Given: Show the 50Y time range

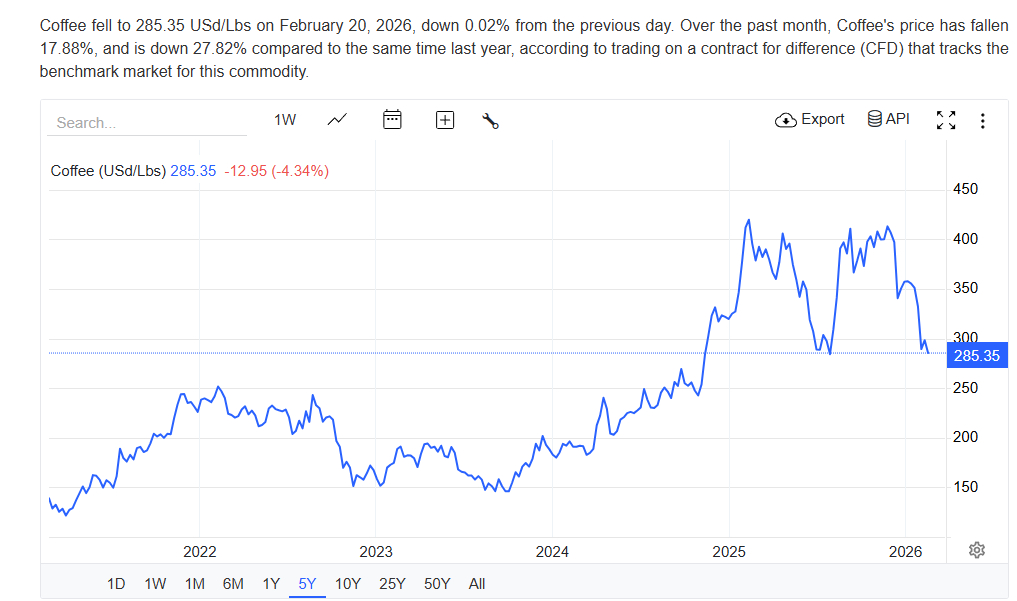Looking at the screenshot, I should point(437,584).
